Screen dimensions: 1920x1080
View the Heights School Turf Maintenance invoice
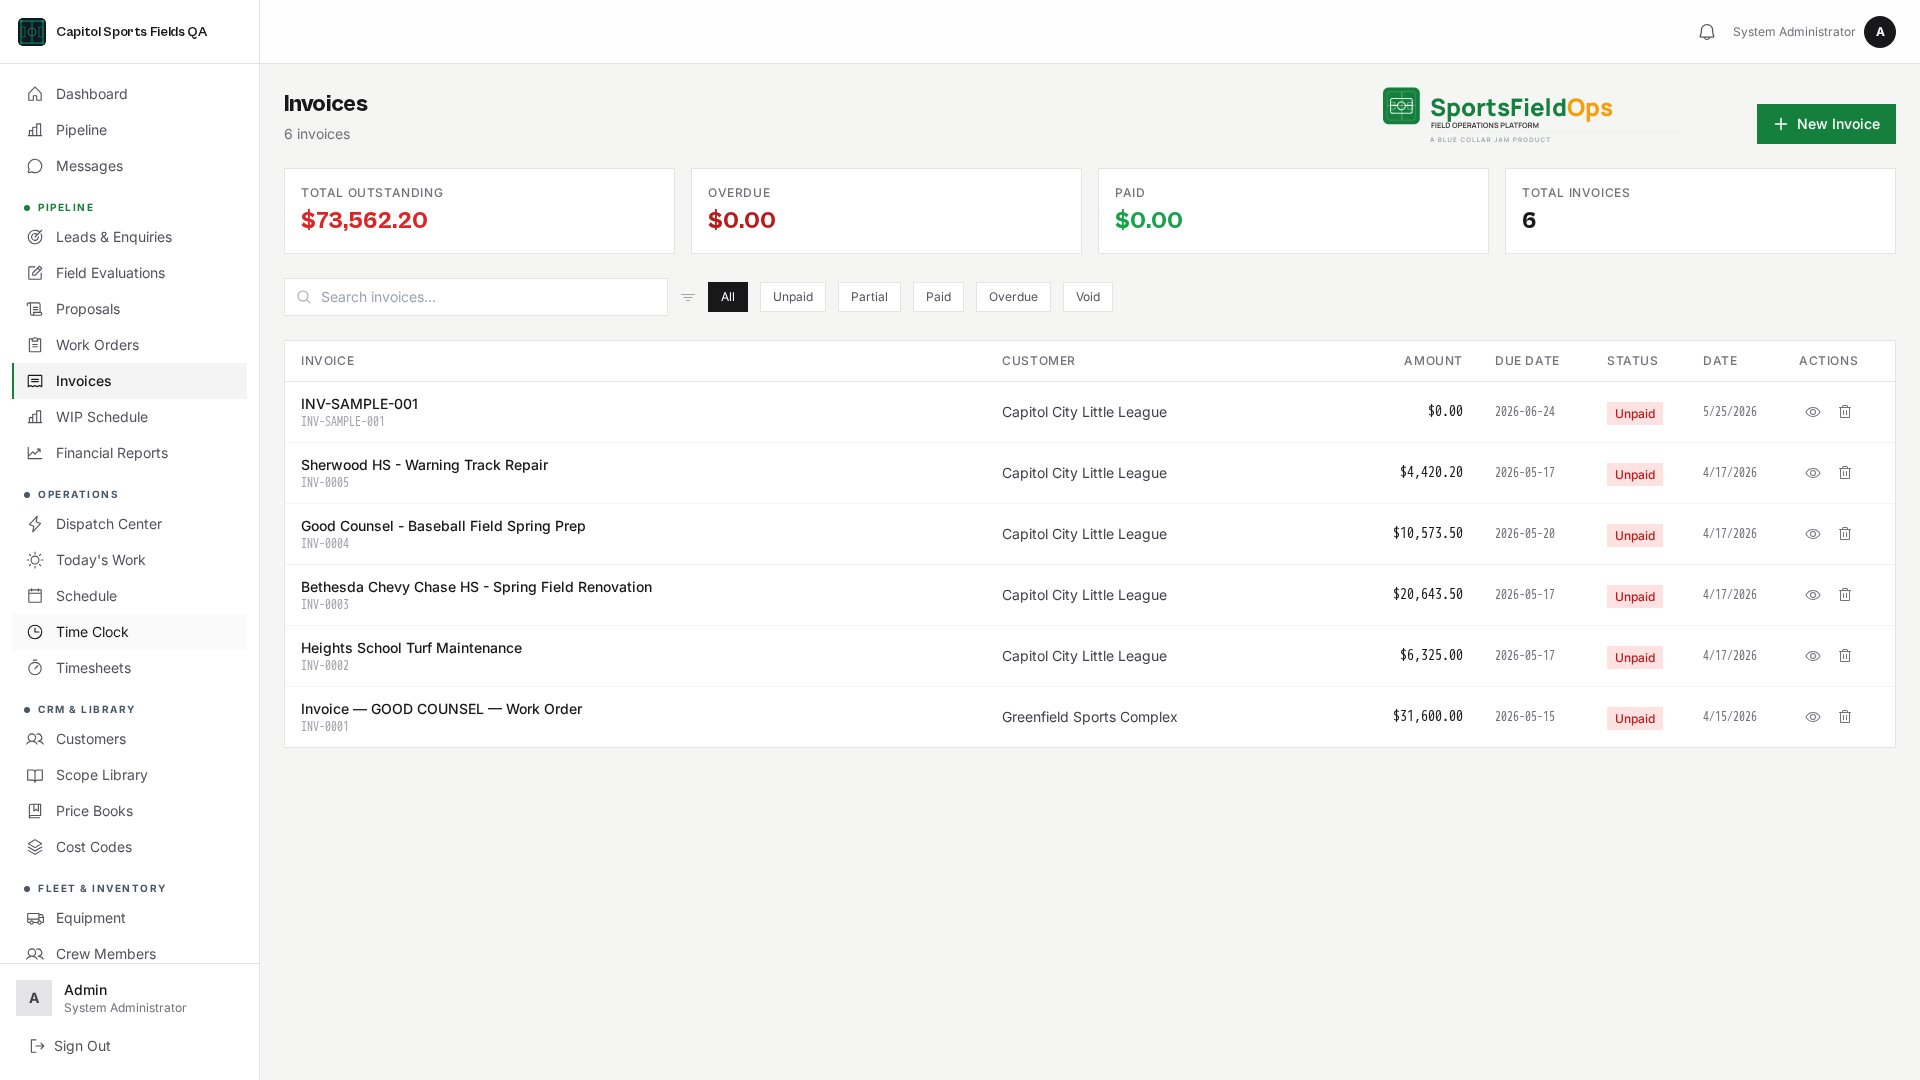click(1813, 656)
